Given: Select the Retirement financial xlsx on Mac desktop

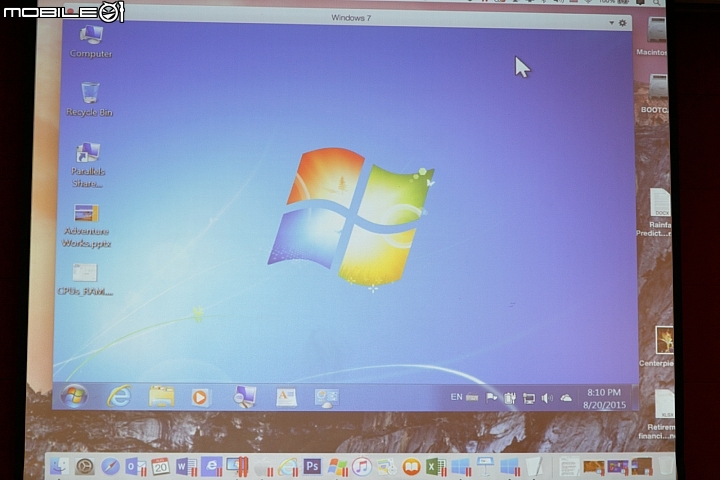Looking at the screenshot, I should [658, 415].
